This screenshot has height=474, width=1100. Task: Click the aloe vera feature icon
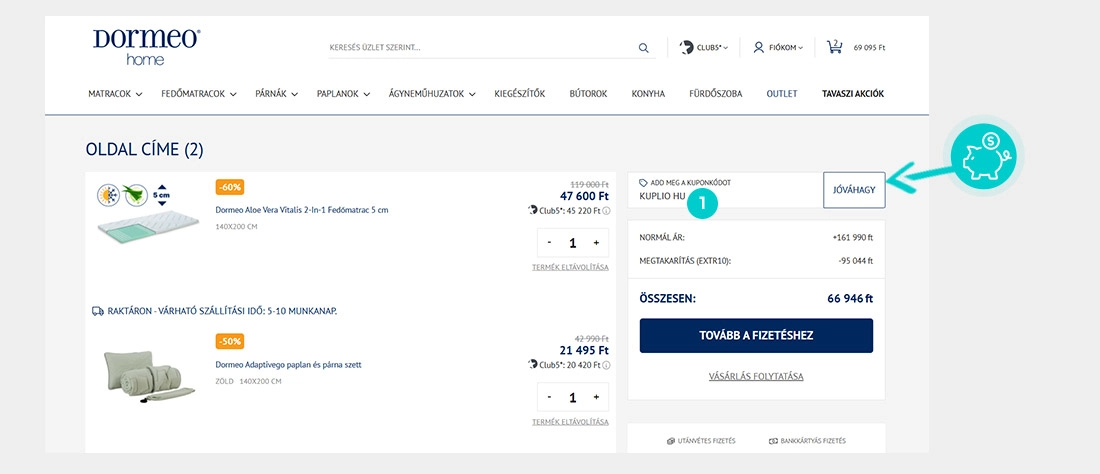(136, 194)
